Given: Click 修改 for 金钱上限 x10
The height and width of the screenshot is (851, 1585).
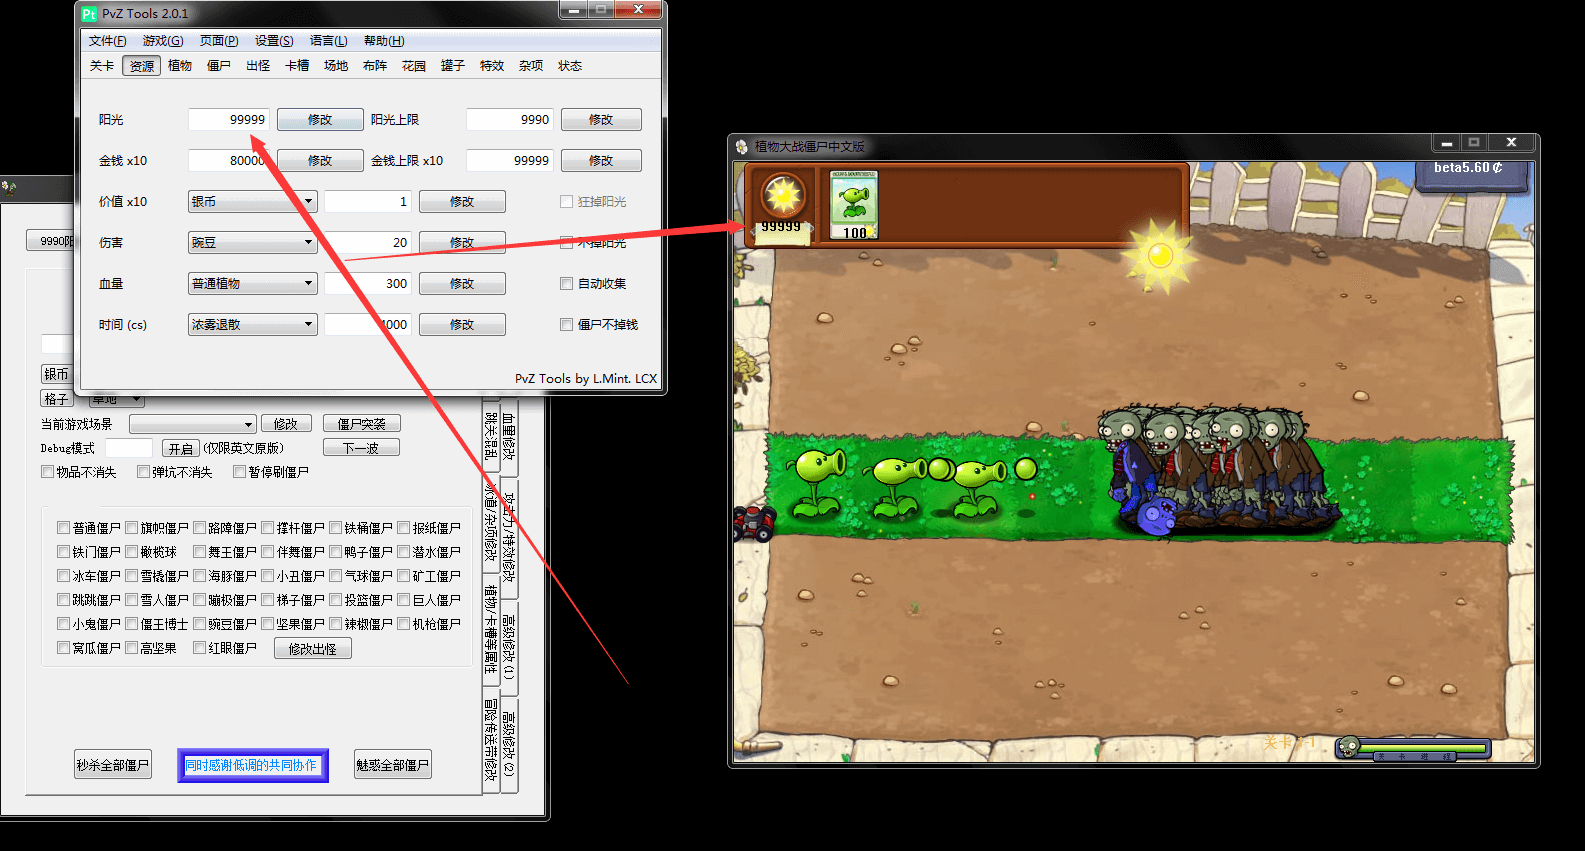Looking at the screenshot, I should click(601, 161).
